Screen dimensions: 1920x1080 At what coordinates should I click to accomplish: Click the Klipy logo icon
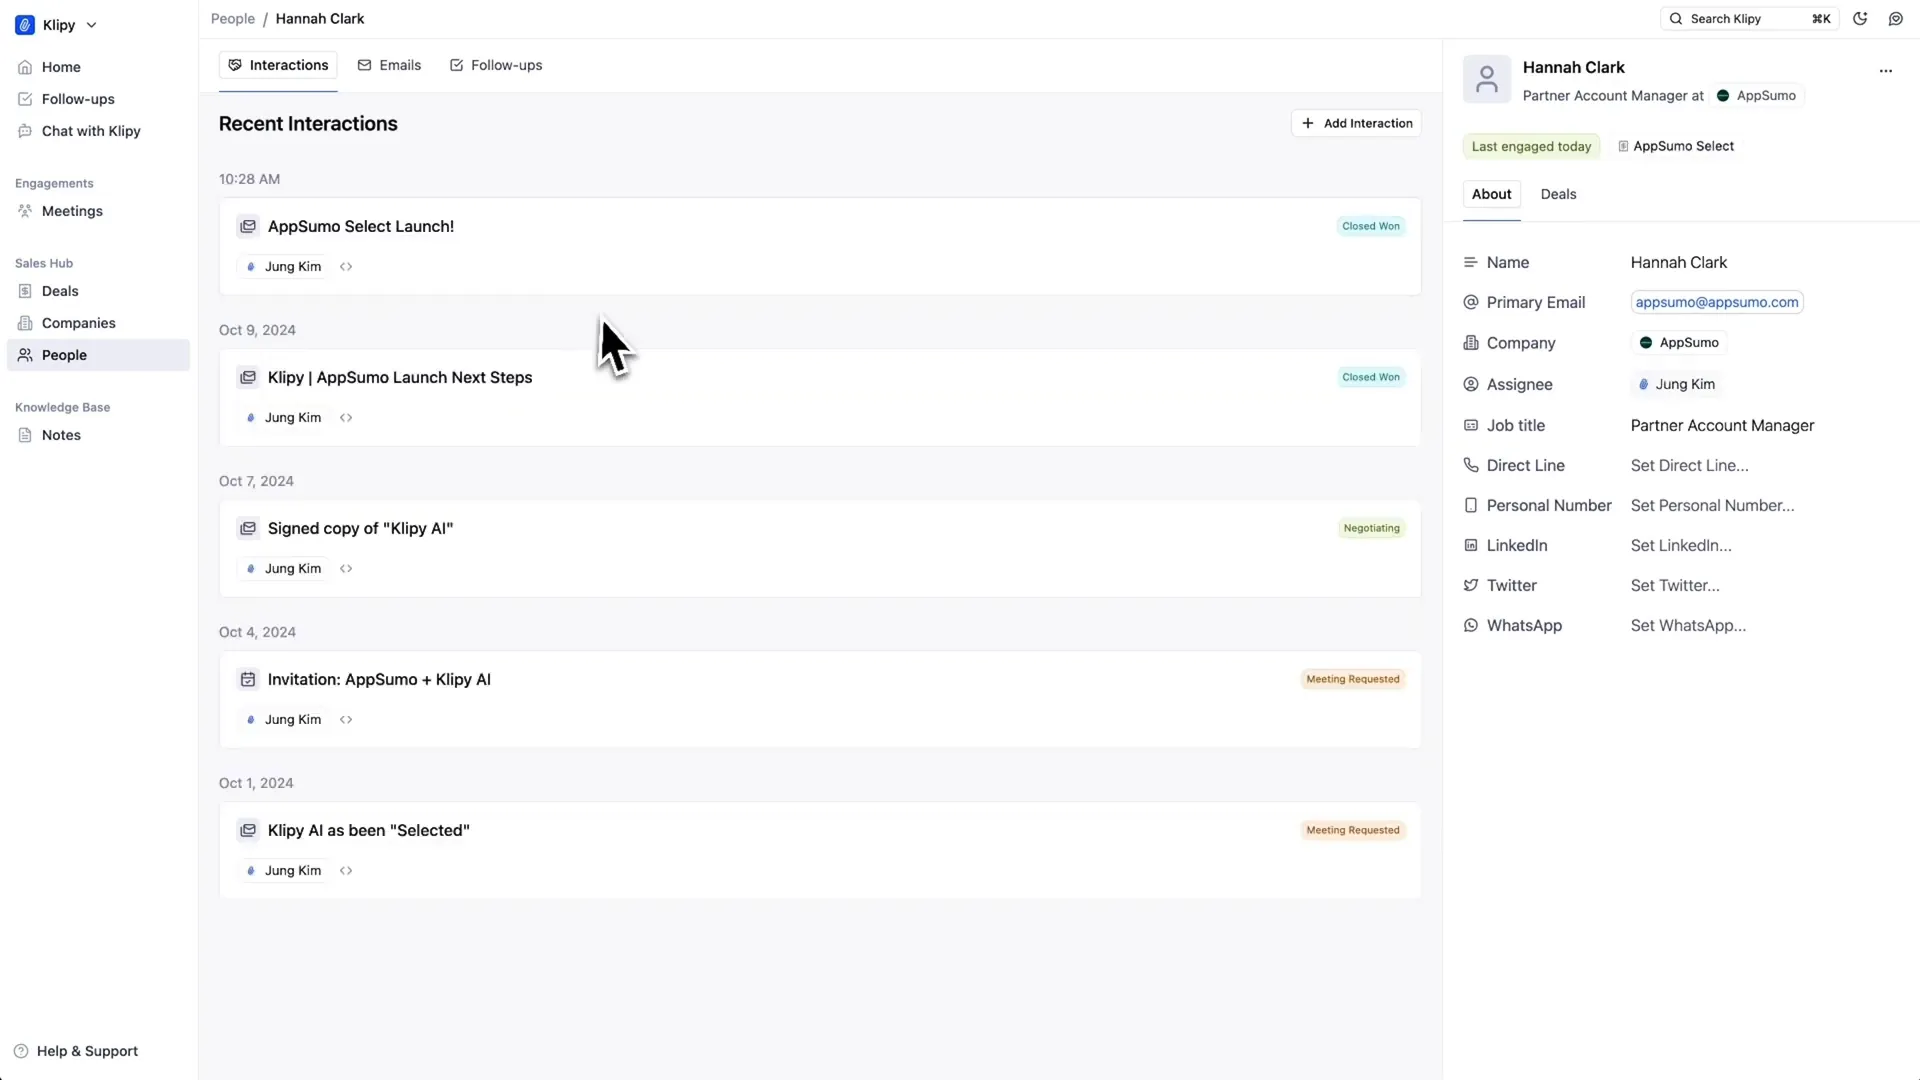tap(25, 25)
